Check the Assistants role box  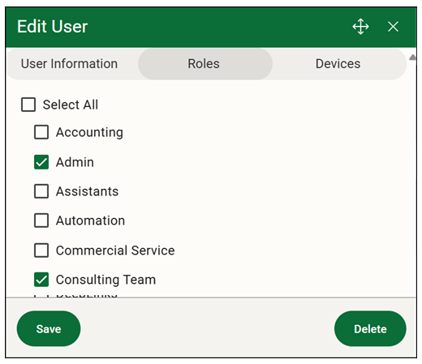pyautogui.click(x=41, y=191)
